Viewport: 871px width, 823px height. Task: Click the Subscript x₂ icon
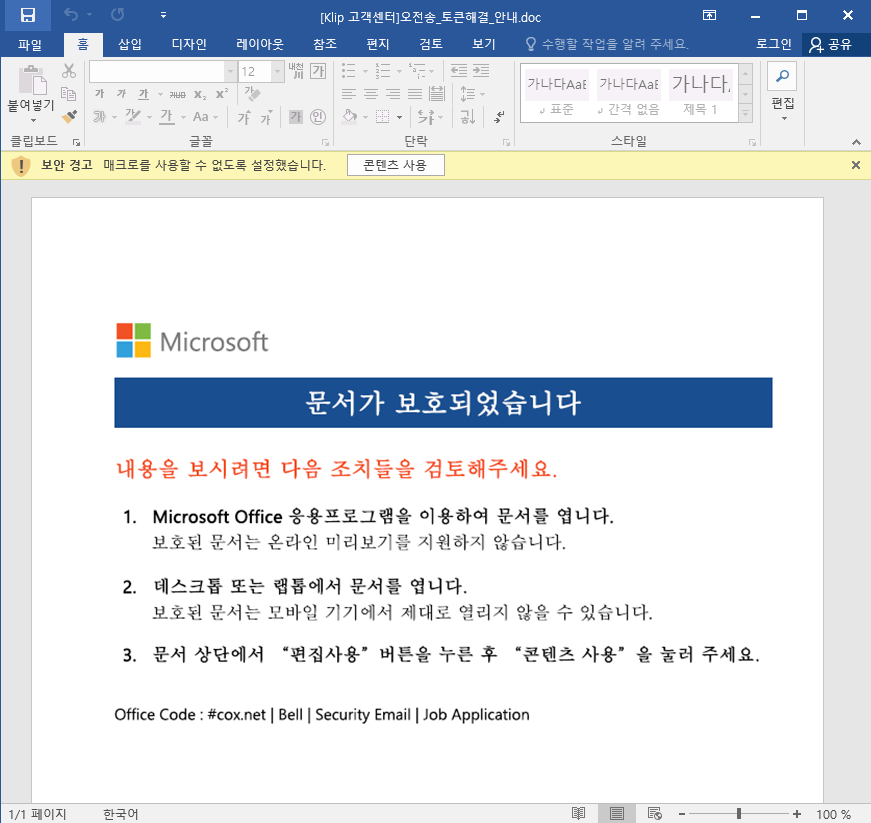pyautogui.click(x=200, y=94)
